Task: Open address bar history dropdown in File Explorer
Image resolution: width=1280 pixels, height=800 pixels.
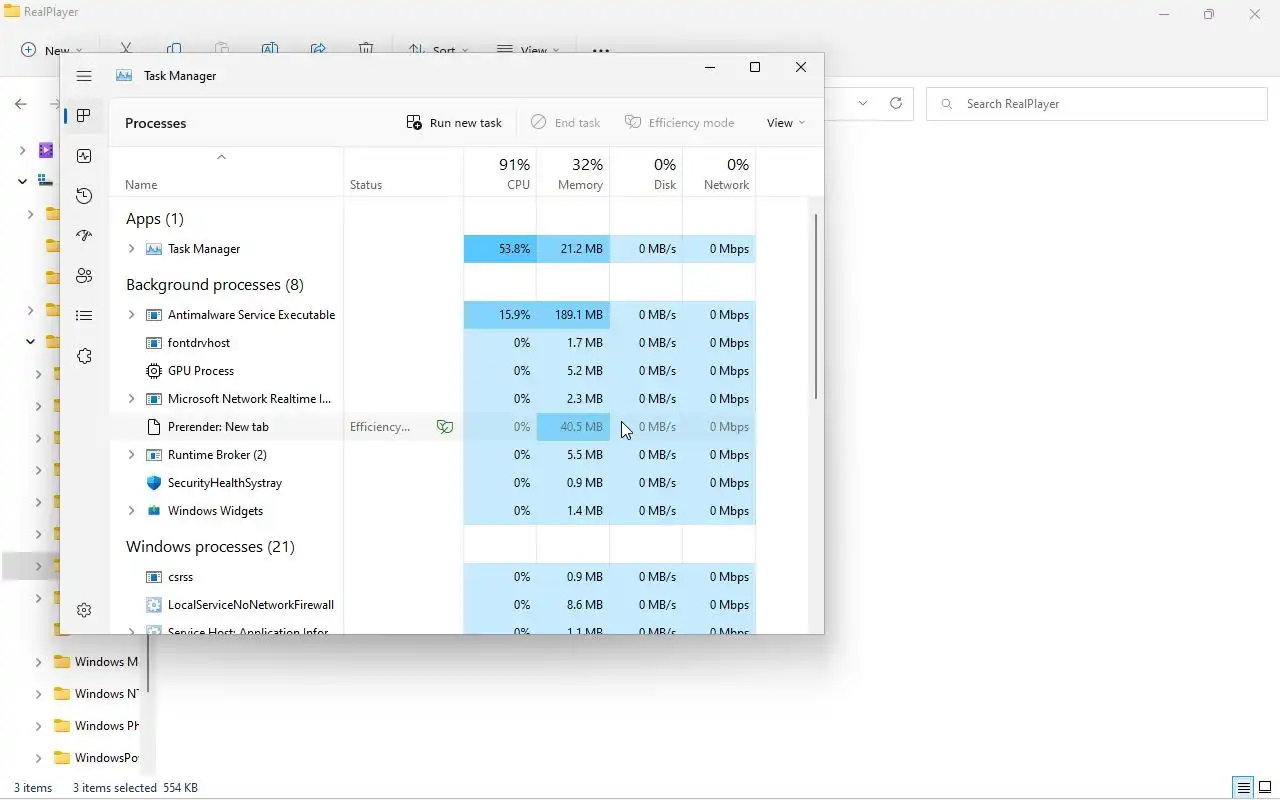Action: (863, 103)
